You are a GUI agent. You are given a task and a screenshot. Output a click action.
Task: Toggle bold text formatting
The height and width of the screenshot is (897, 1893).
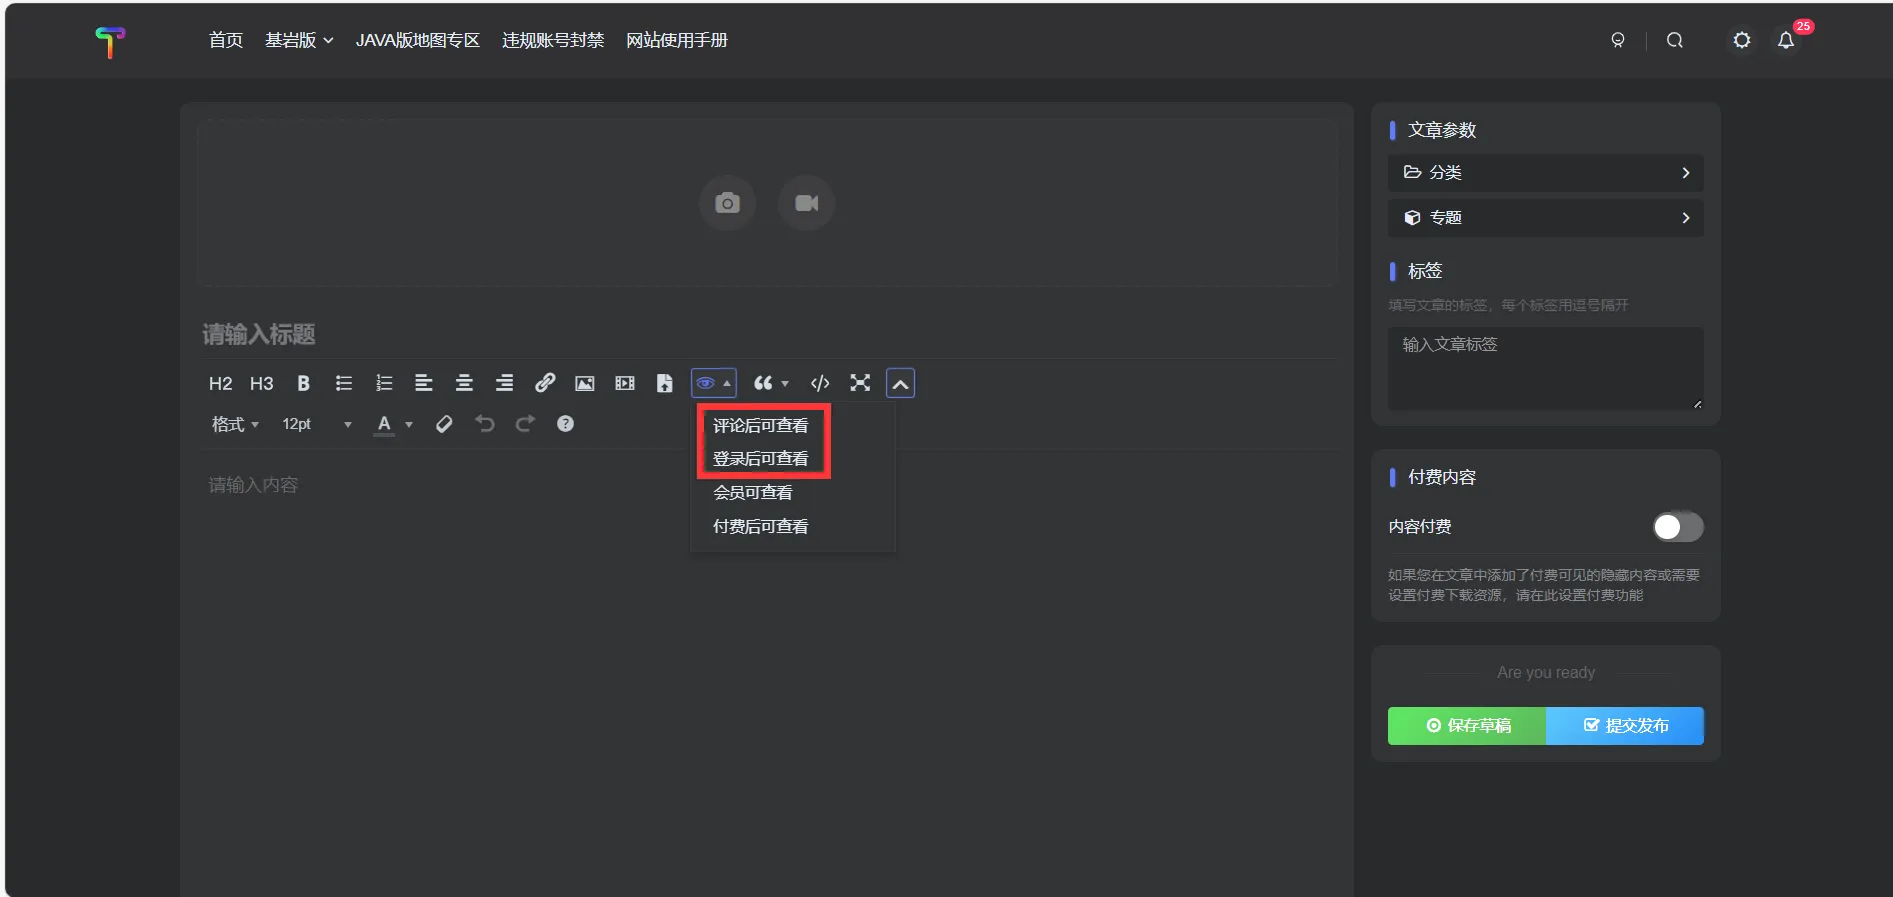pyautogui.click(x=303, y=383)
